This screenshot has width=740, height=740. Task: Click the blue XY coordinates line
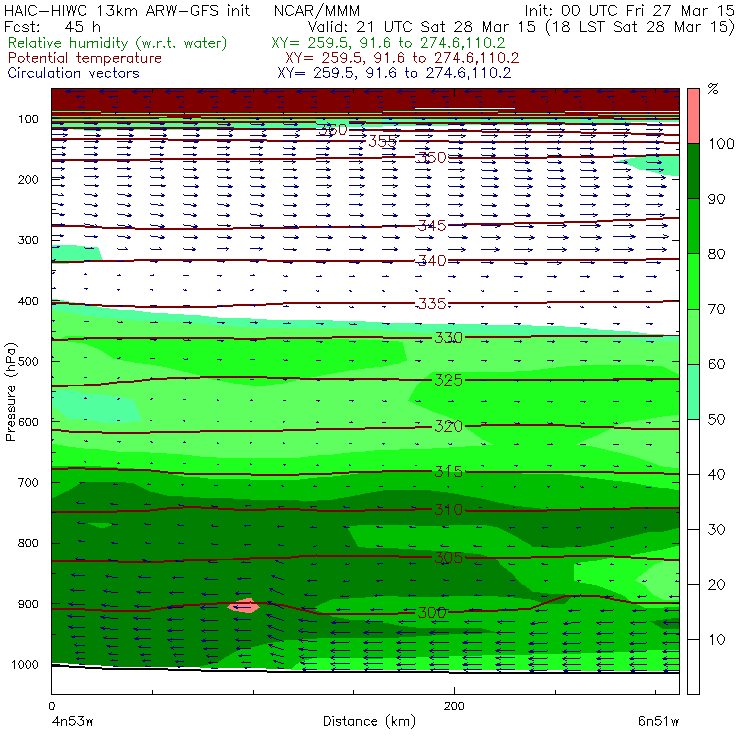click(394, 73)
